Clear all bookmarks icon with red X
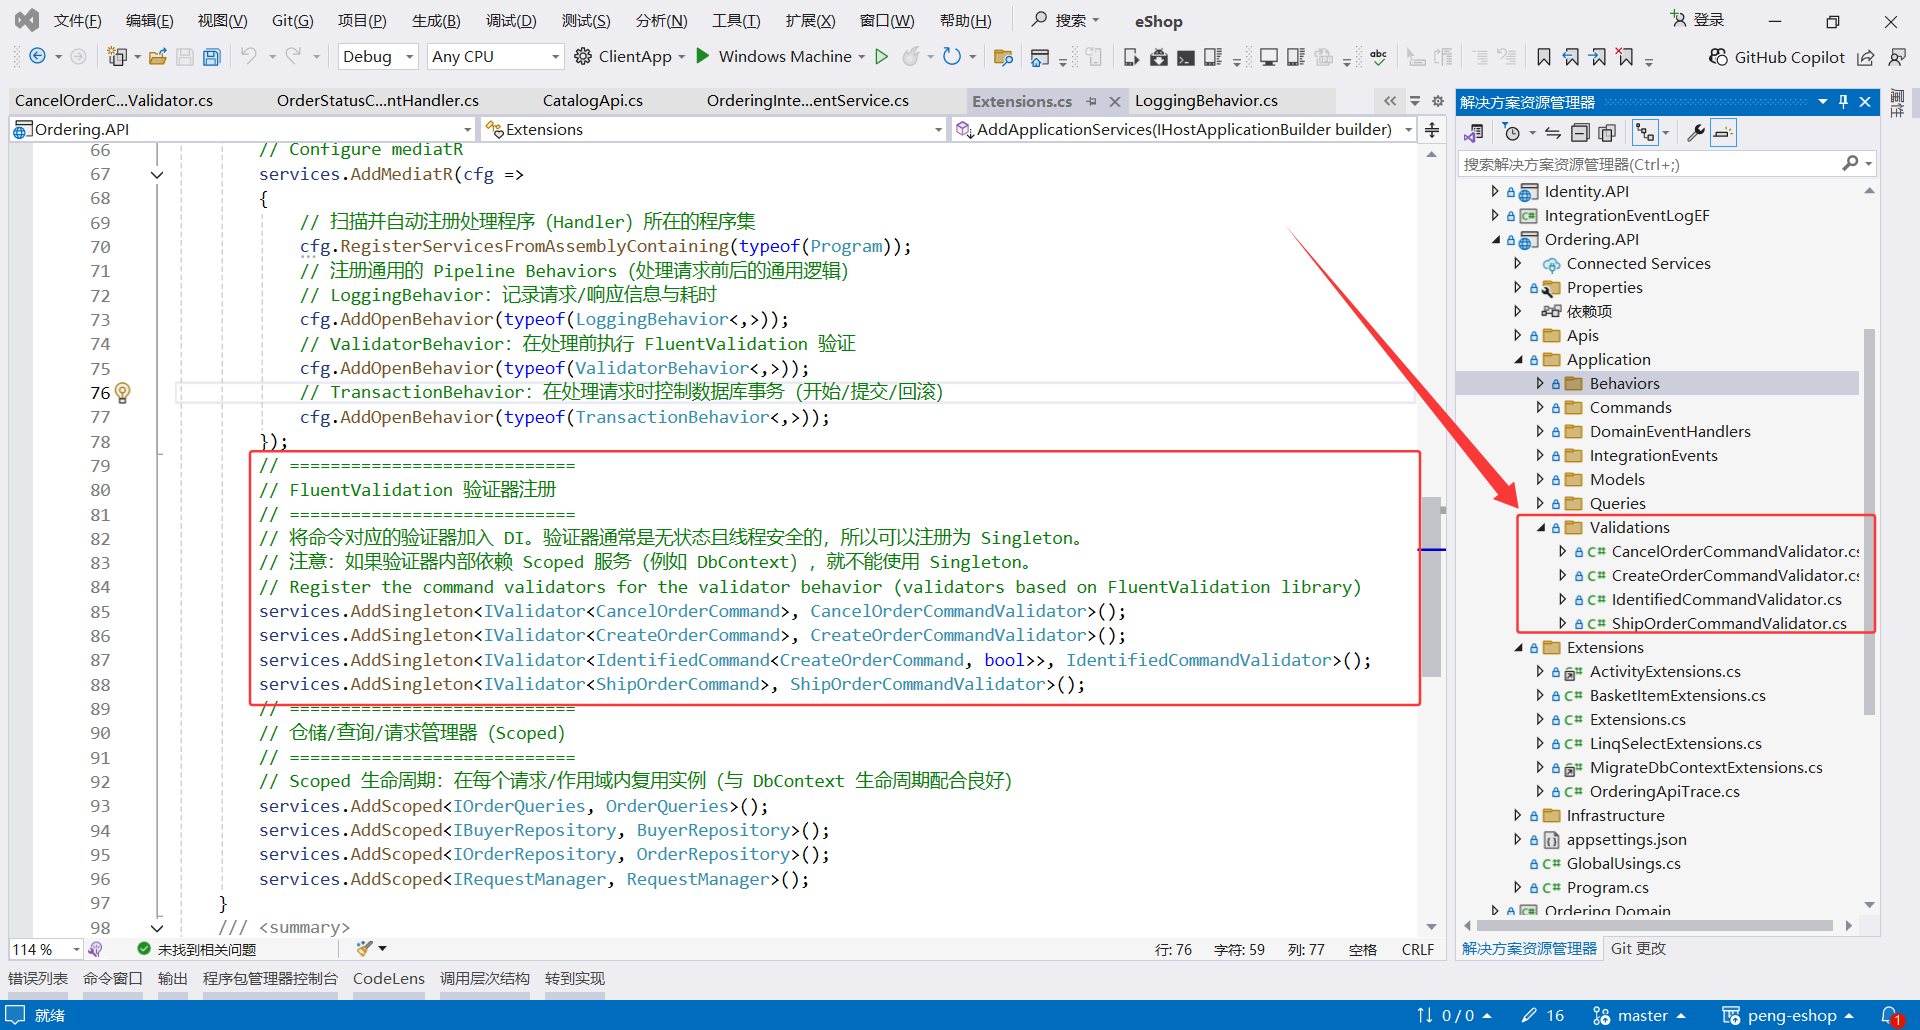 coord(1626,57)
